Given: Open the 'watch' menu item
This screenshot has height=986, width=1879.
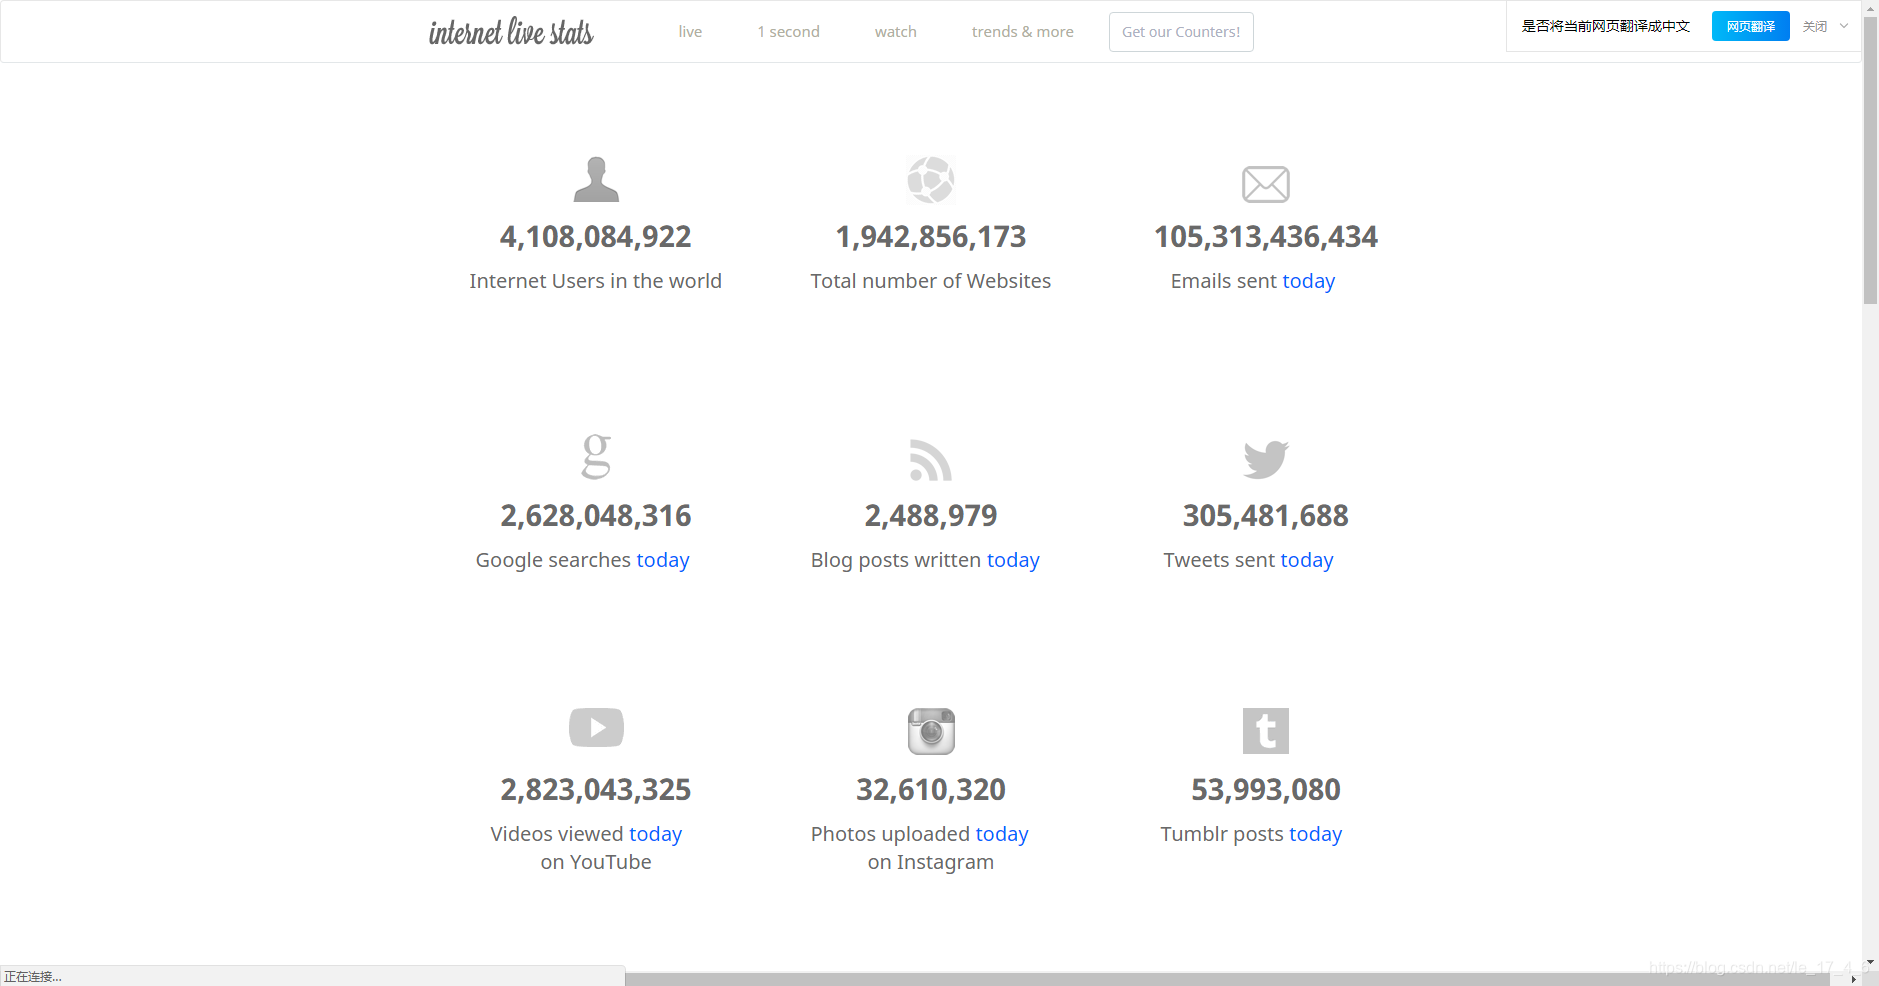Looking at the screenshot, I should click(896, 32).
